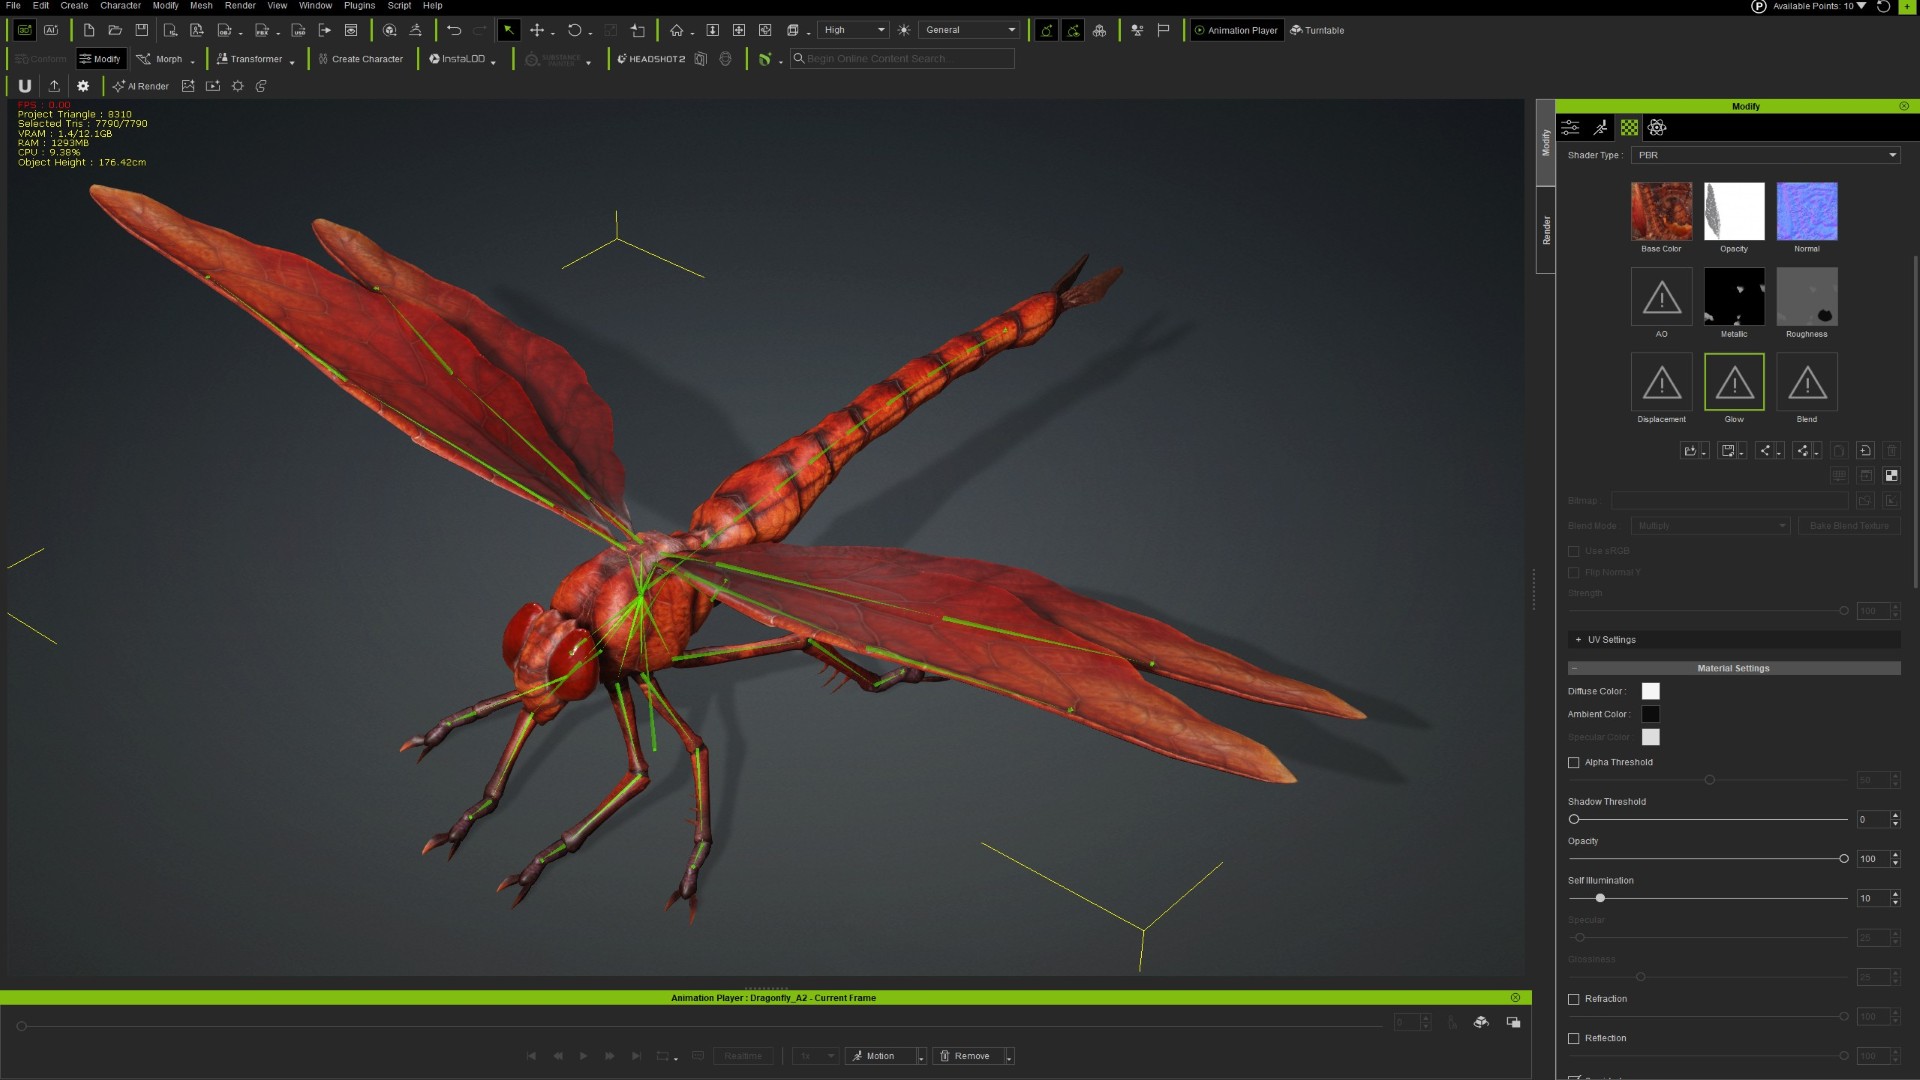
Task: Click the sun lighting icon beside High
Action: (904, 30)
